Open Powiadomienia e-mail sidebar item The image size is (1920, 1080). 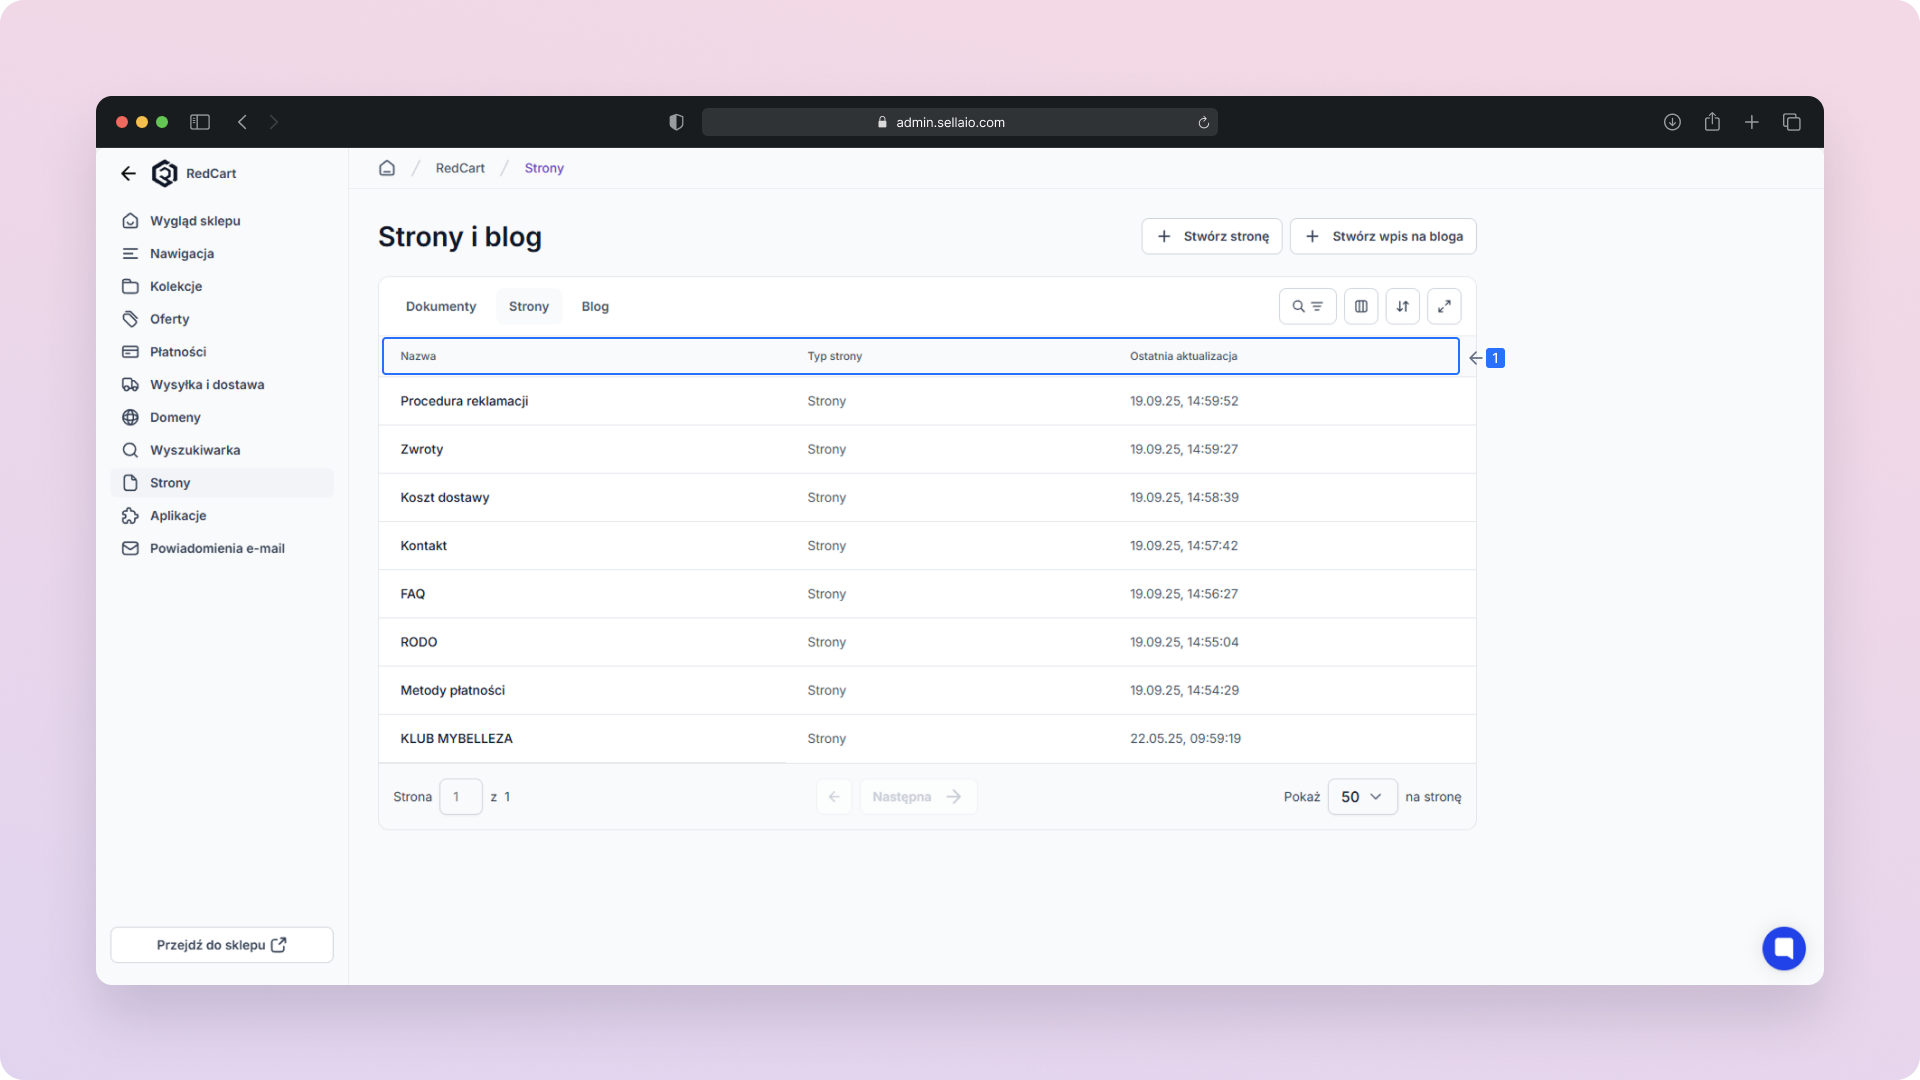[217, 549]
